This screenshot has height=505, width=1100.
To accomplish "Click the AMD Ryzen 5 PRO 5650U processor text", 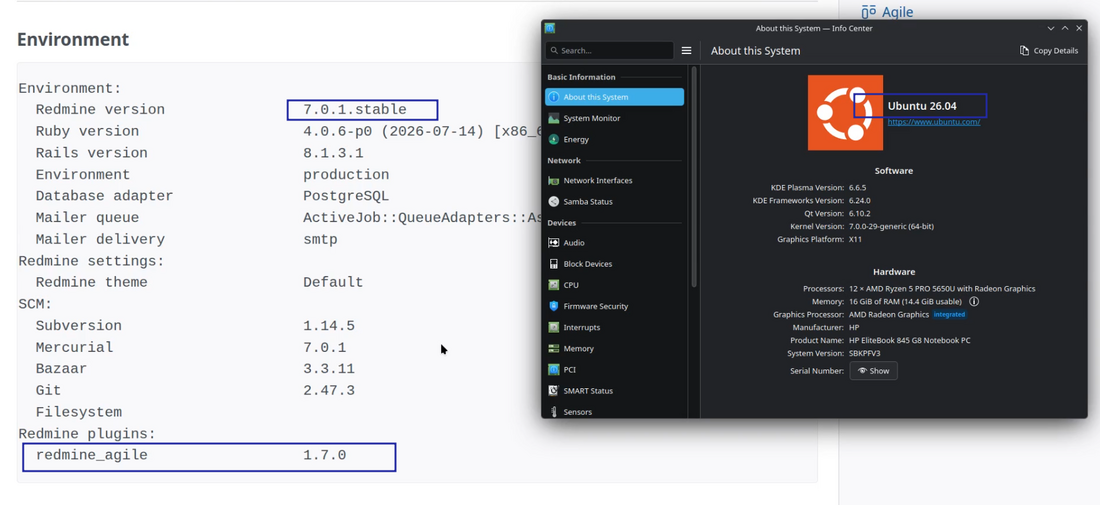I will pos(942,288).
